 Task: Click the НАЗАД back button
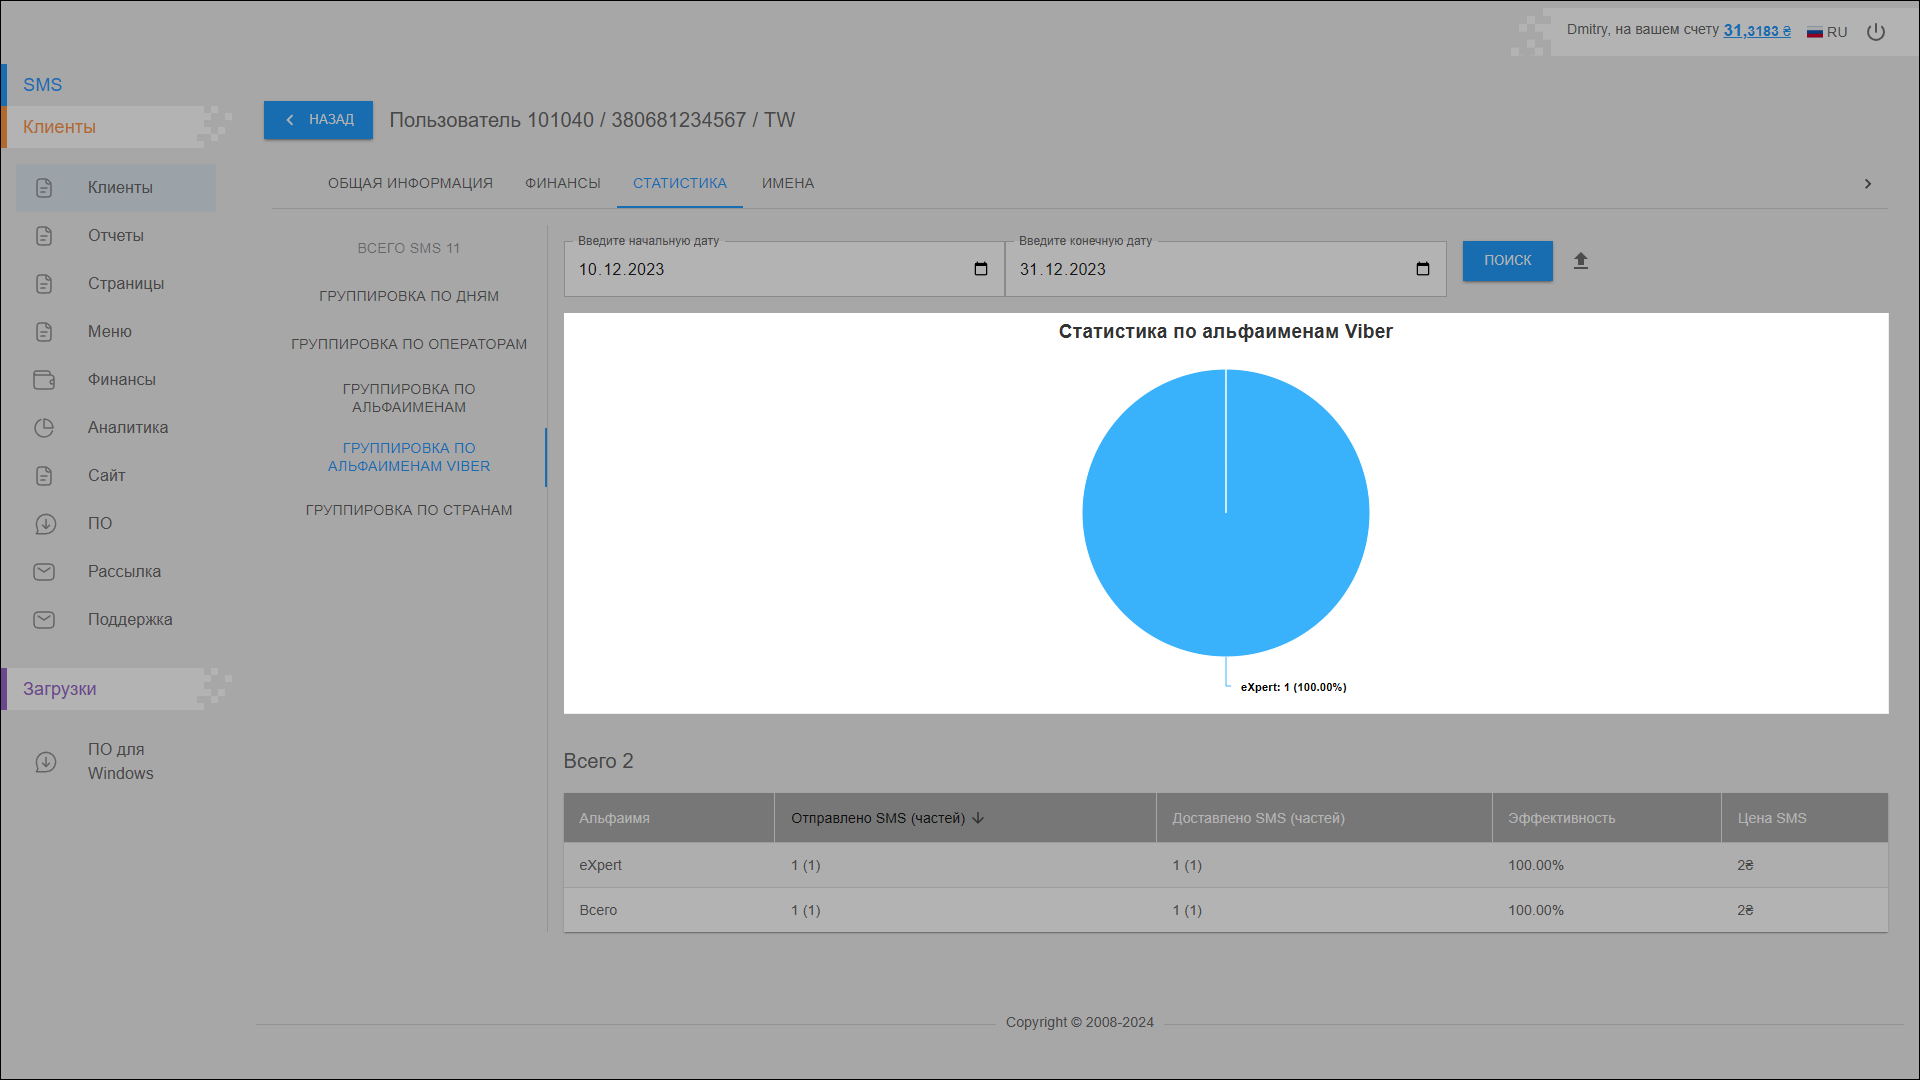pos(318,120)
